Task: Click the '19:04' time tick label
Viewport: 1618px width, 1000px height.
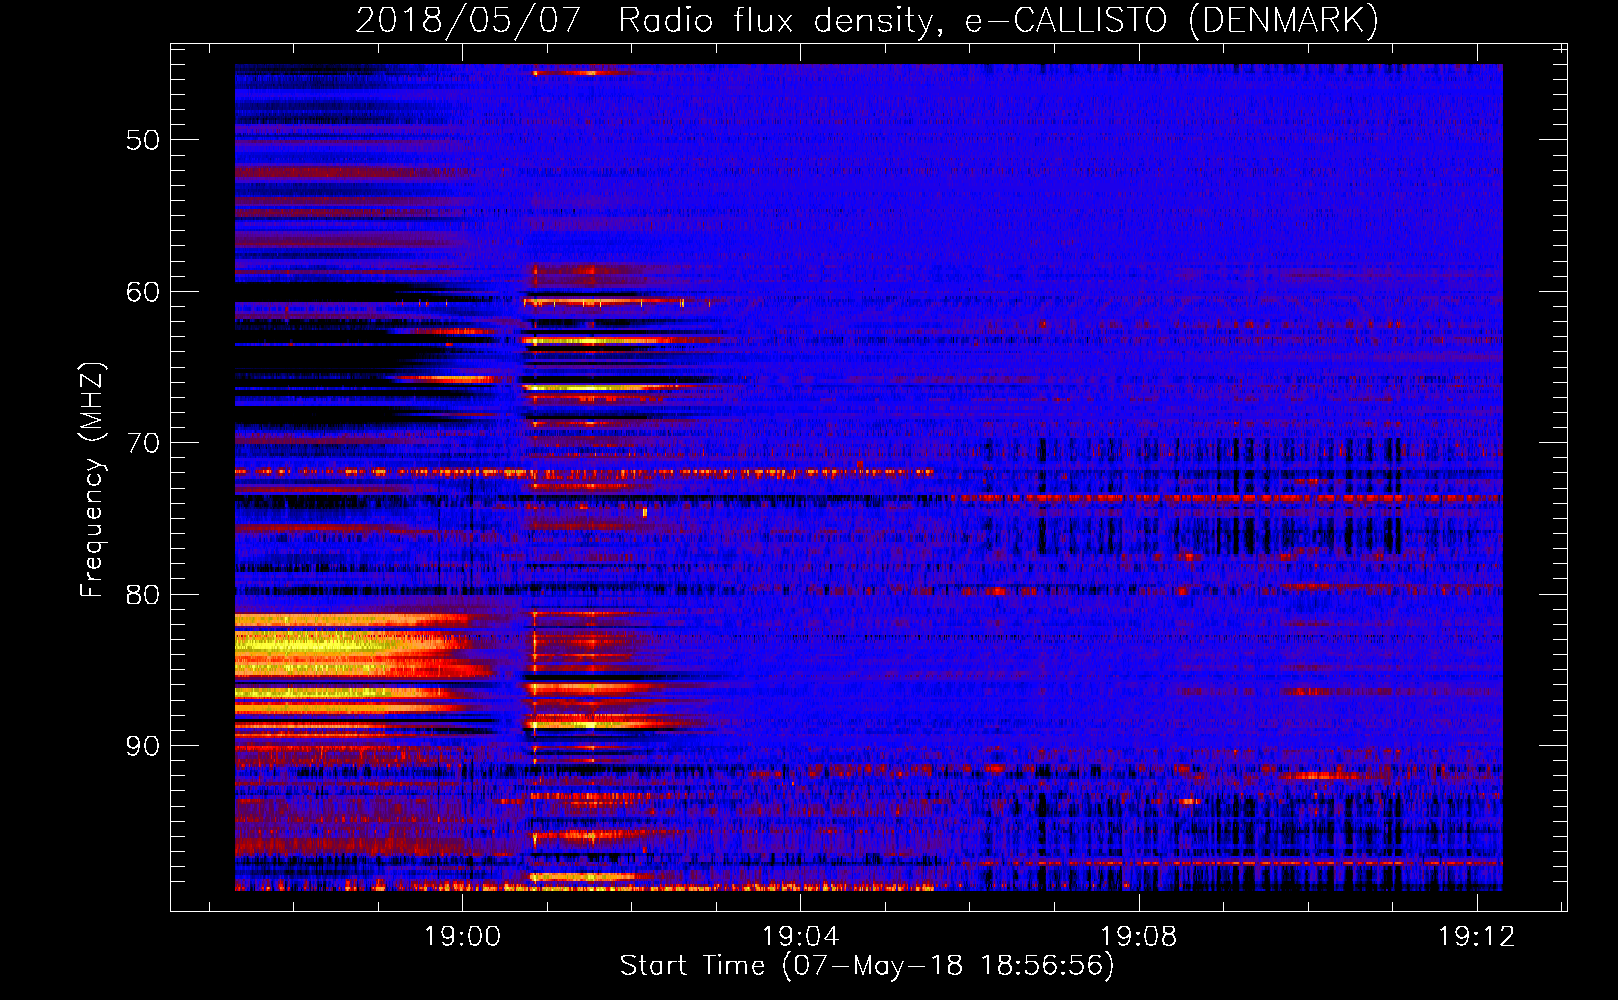Action: [800, 937]
